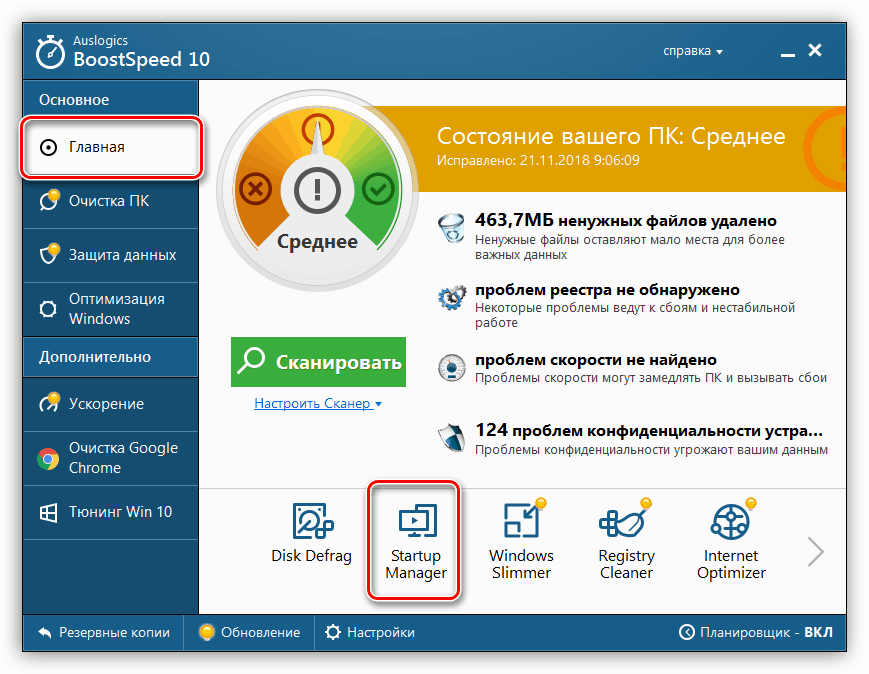Click the red X gauge indicator
869x674 pixels.
coord(255,189)
